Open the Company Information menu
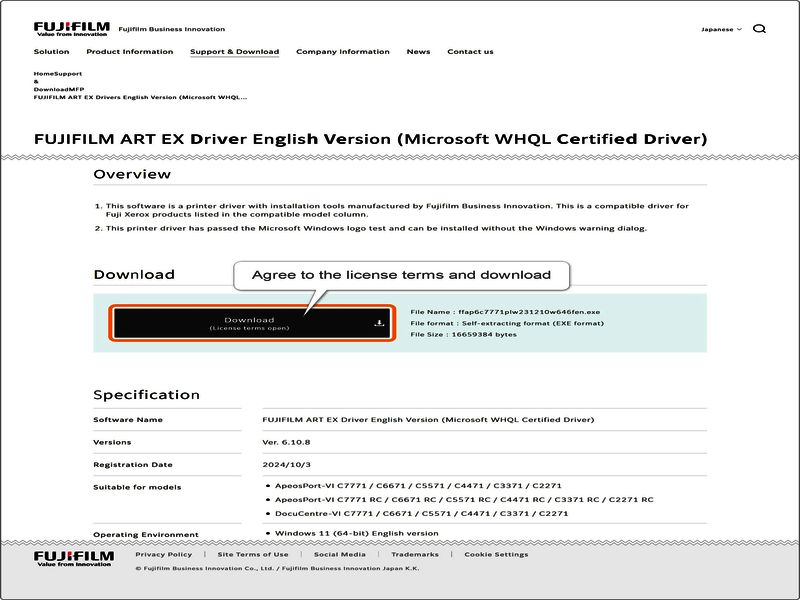 (343, 52)
